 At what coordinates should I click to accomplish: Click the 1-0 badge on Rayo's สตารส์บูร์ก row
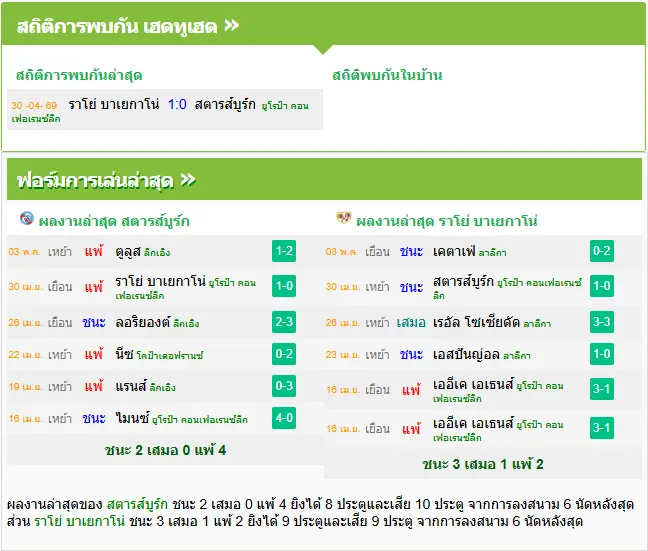point(602,286)
